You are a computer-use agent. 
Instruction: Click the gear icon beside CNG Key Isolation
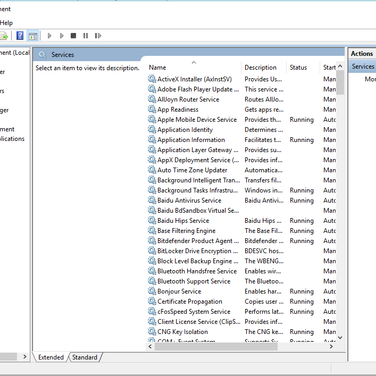(x=152, y=332)
